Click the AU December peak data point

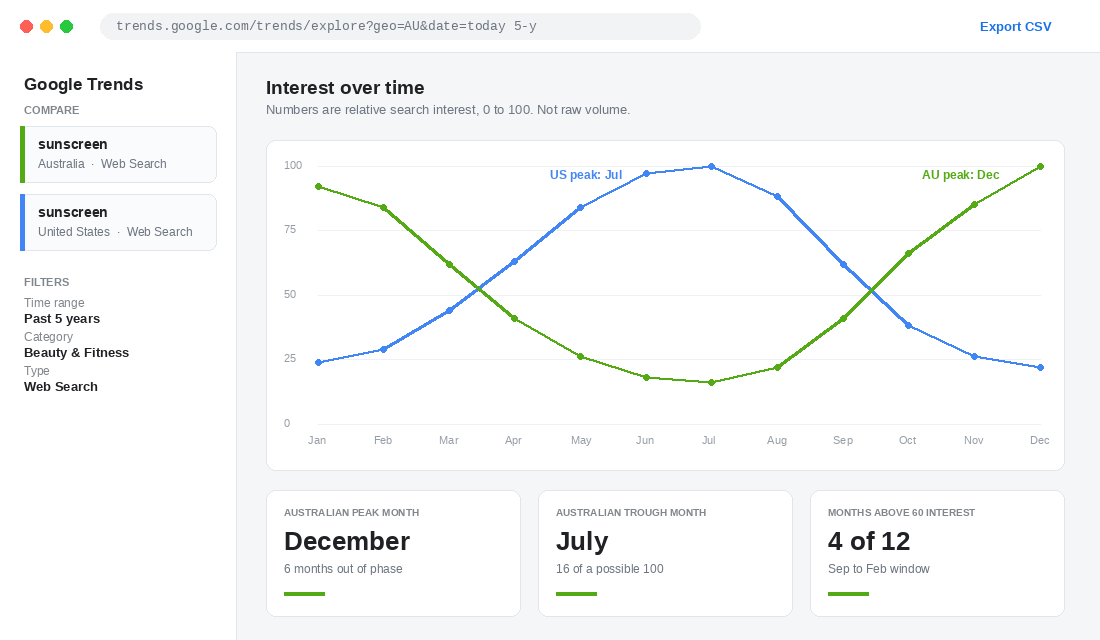(x=1040, y=166)
